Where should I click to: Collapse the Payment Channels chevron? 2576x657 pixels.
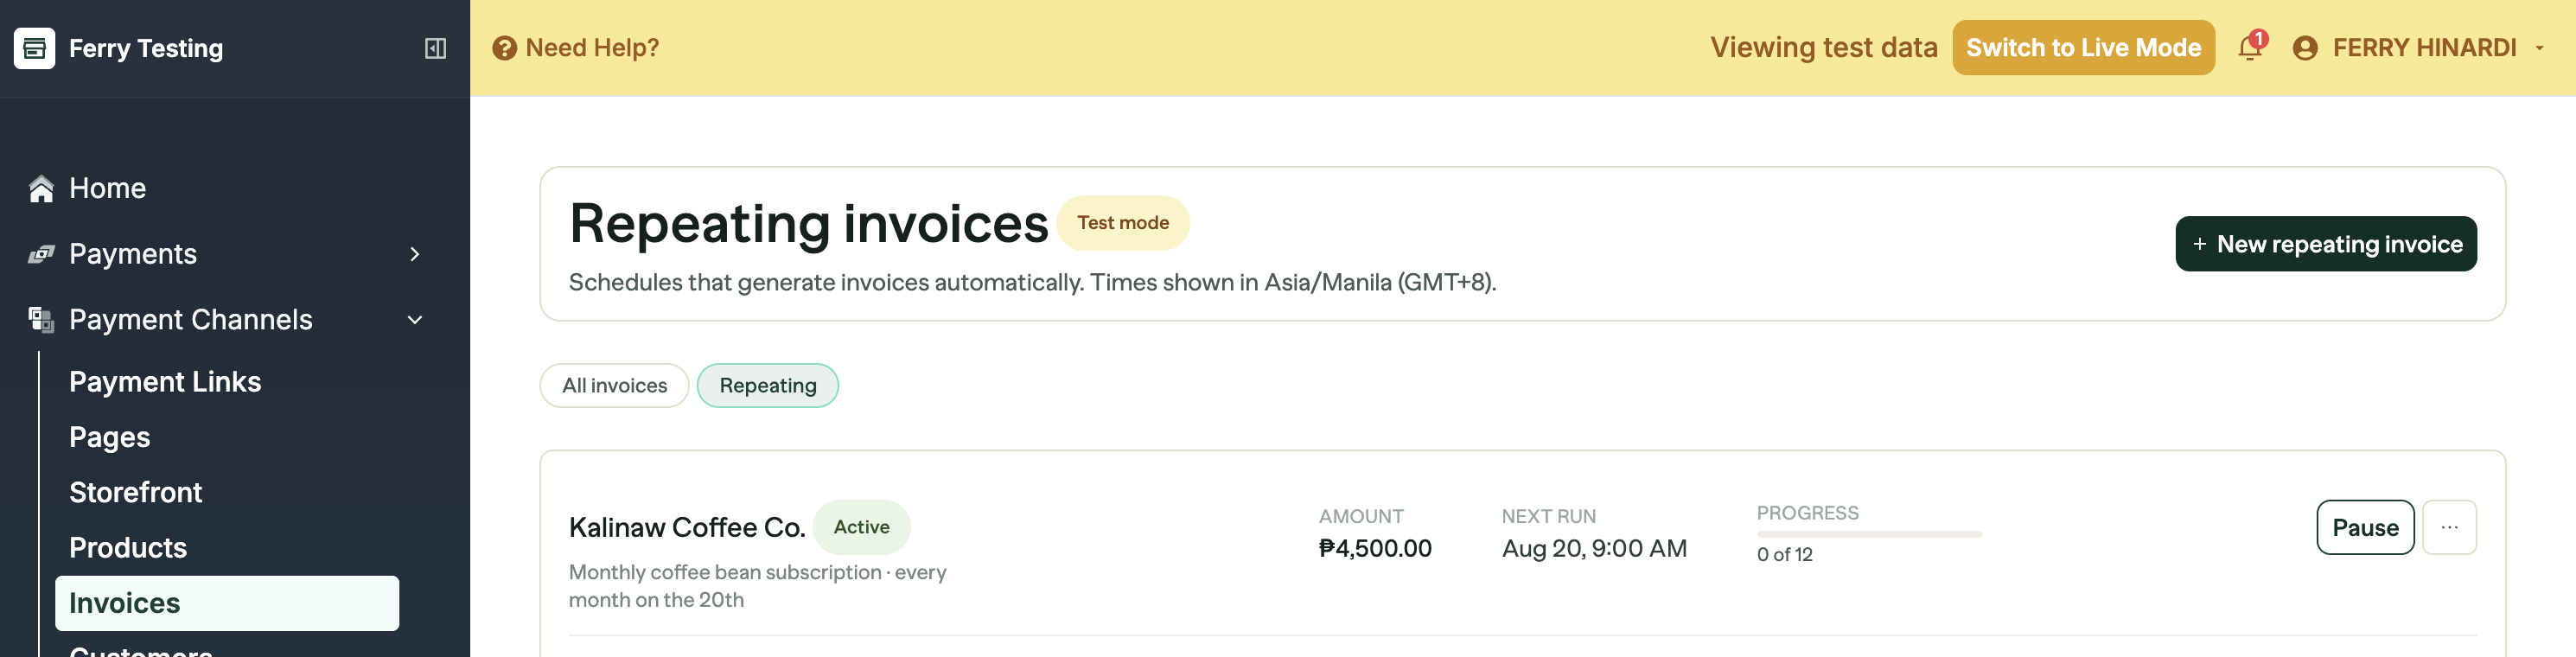click(x=415, y=320)
